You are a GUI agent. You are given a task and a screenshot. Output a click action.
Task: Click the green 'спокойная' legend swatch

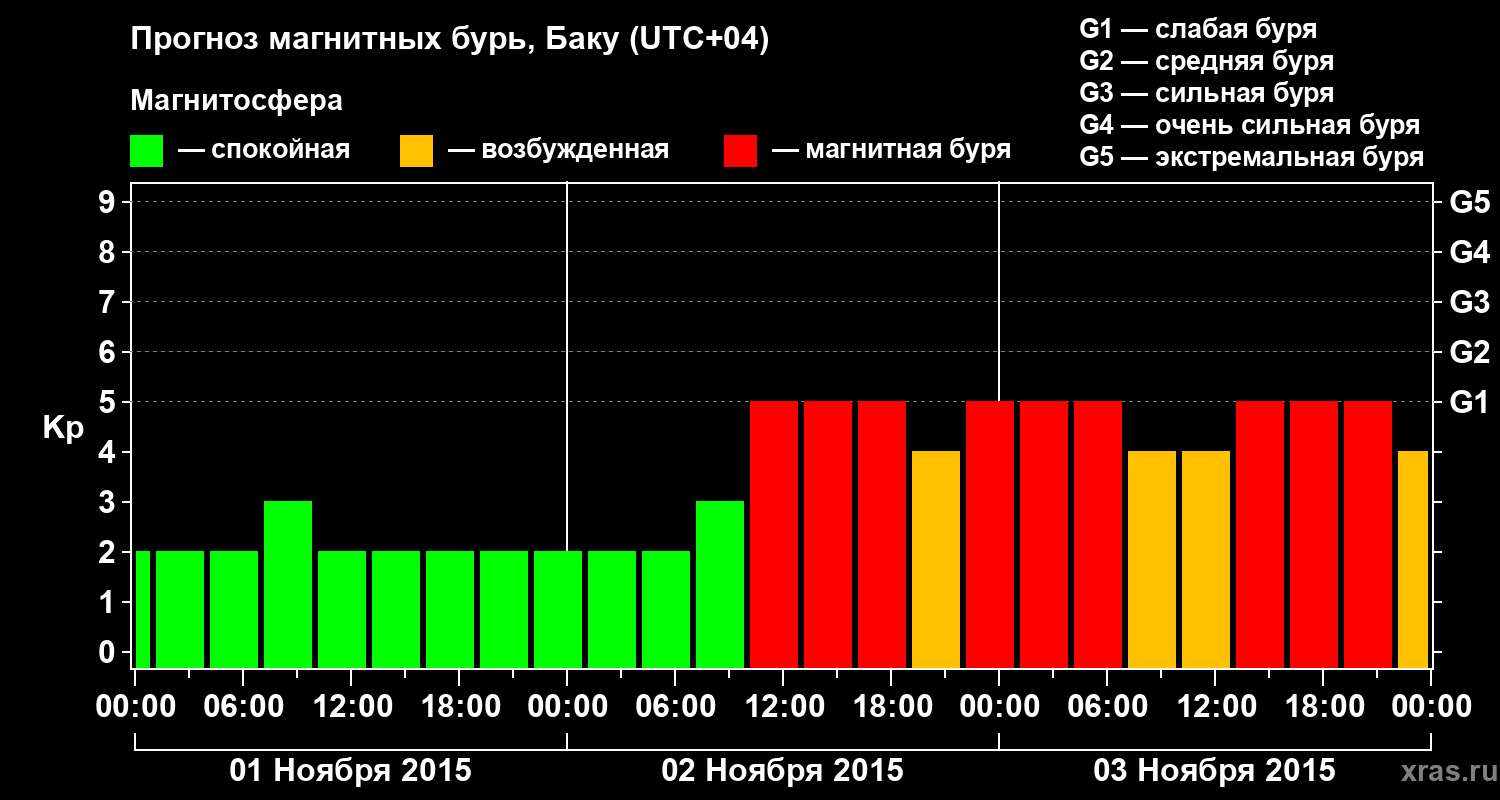[146, 151]
